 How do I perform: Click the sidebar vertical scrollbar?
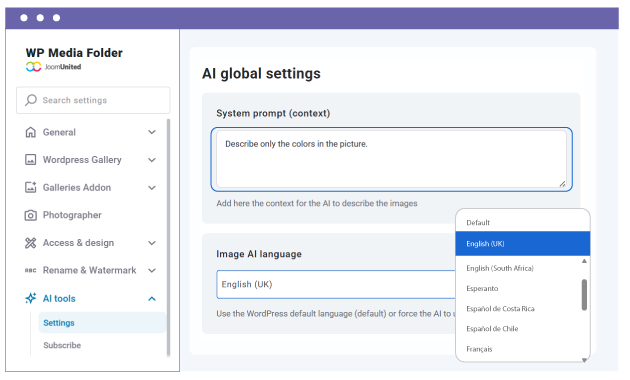168,237
